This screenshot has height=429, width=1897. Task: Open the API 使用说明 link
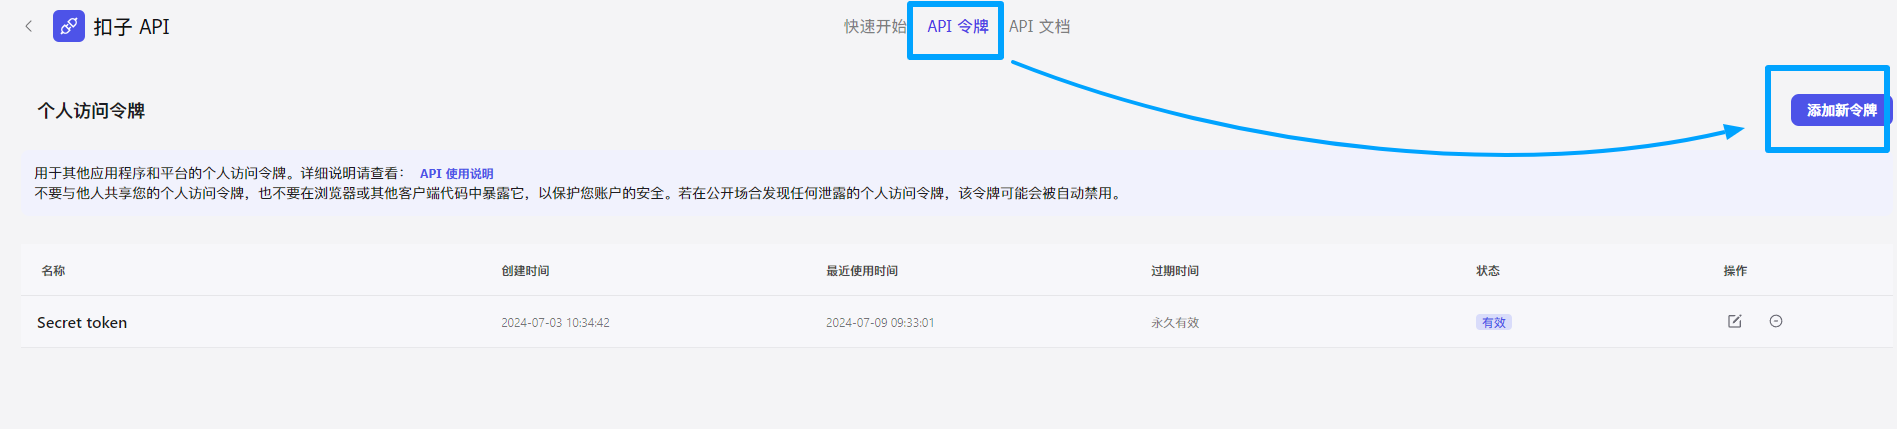(x=456, y=173)
